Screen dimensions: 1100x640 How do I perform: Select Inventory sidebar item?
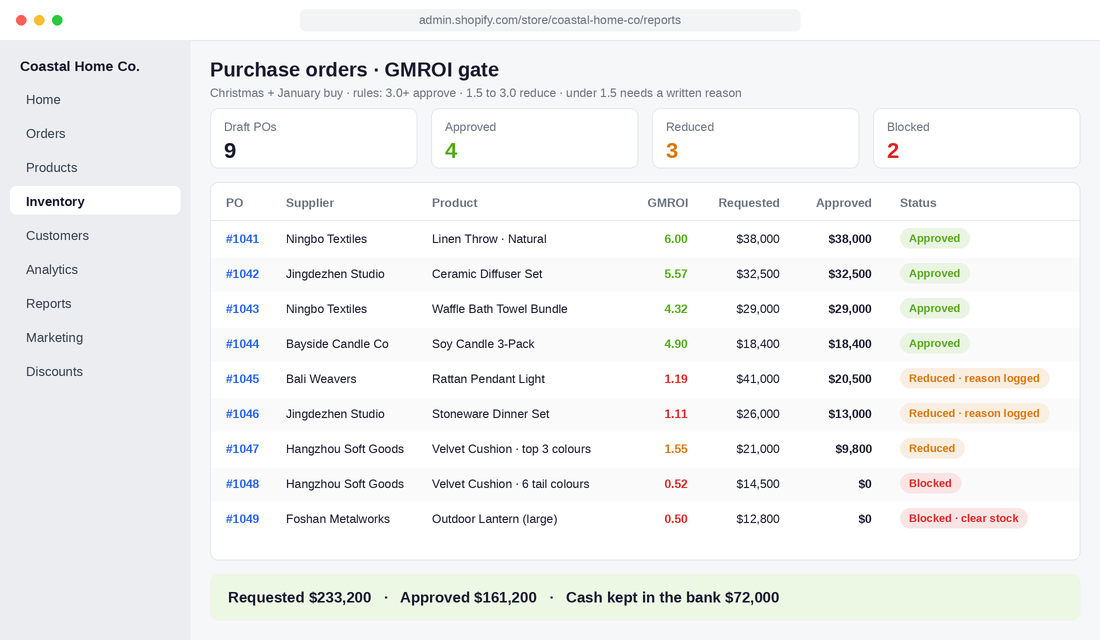point(95,201)
